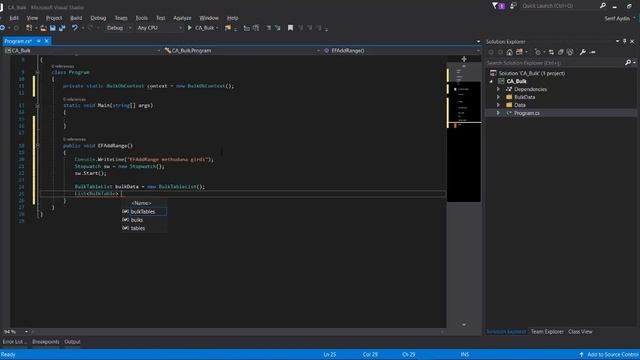Viewport: 640px width, 360px height.
Task: Select bulks suggestion in IntelliSense list
Action: pos(144,220)
